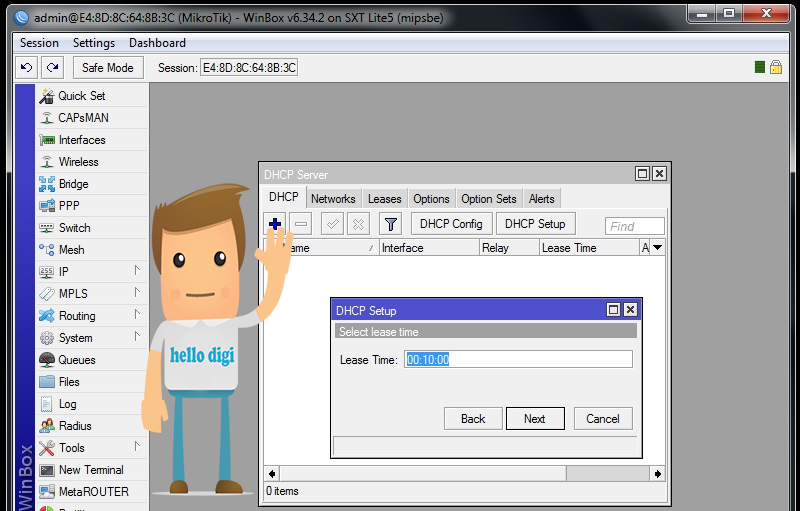Switch to the Option Sets tab
The height and width of the screenshot is (511, 800).
(489, 199)
